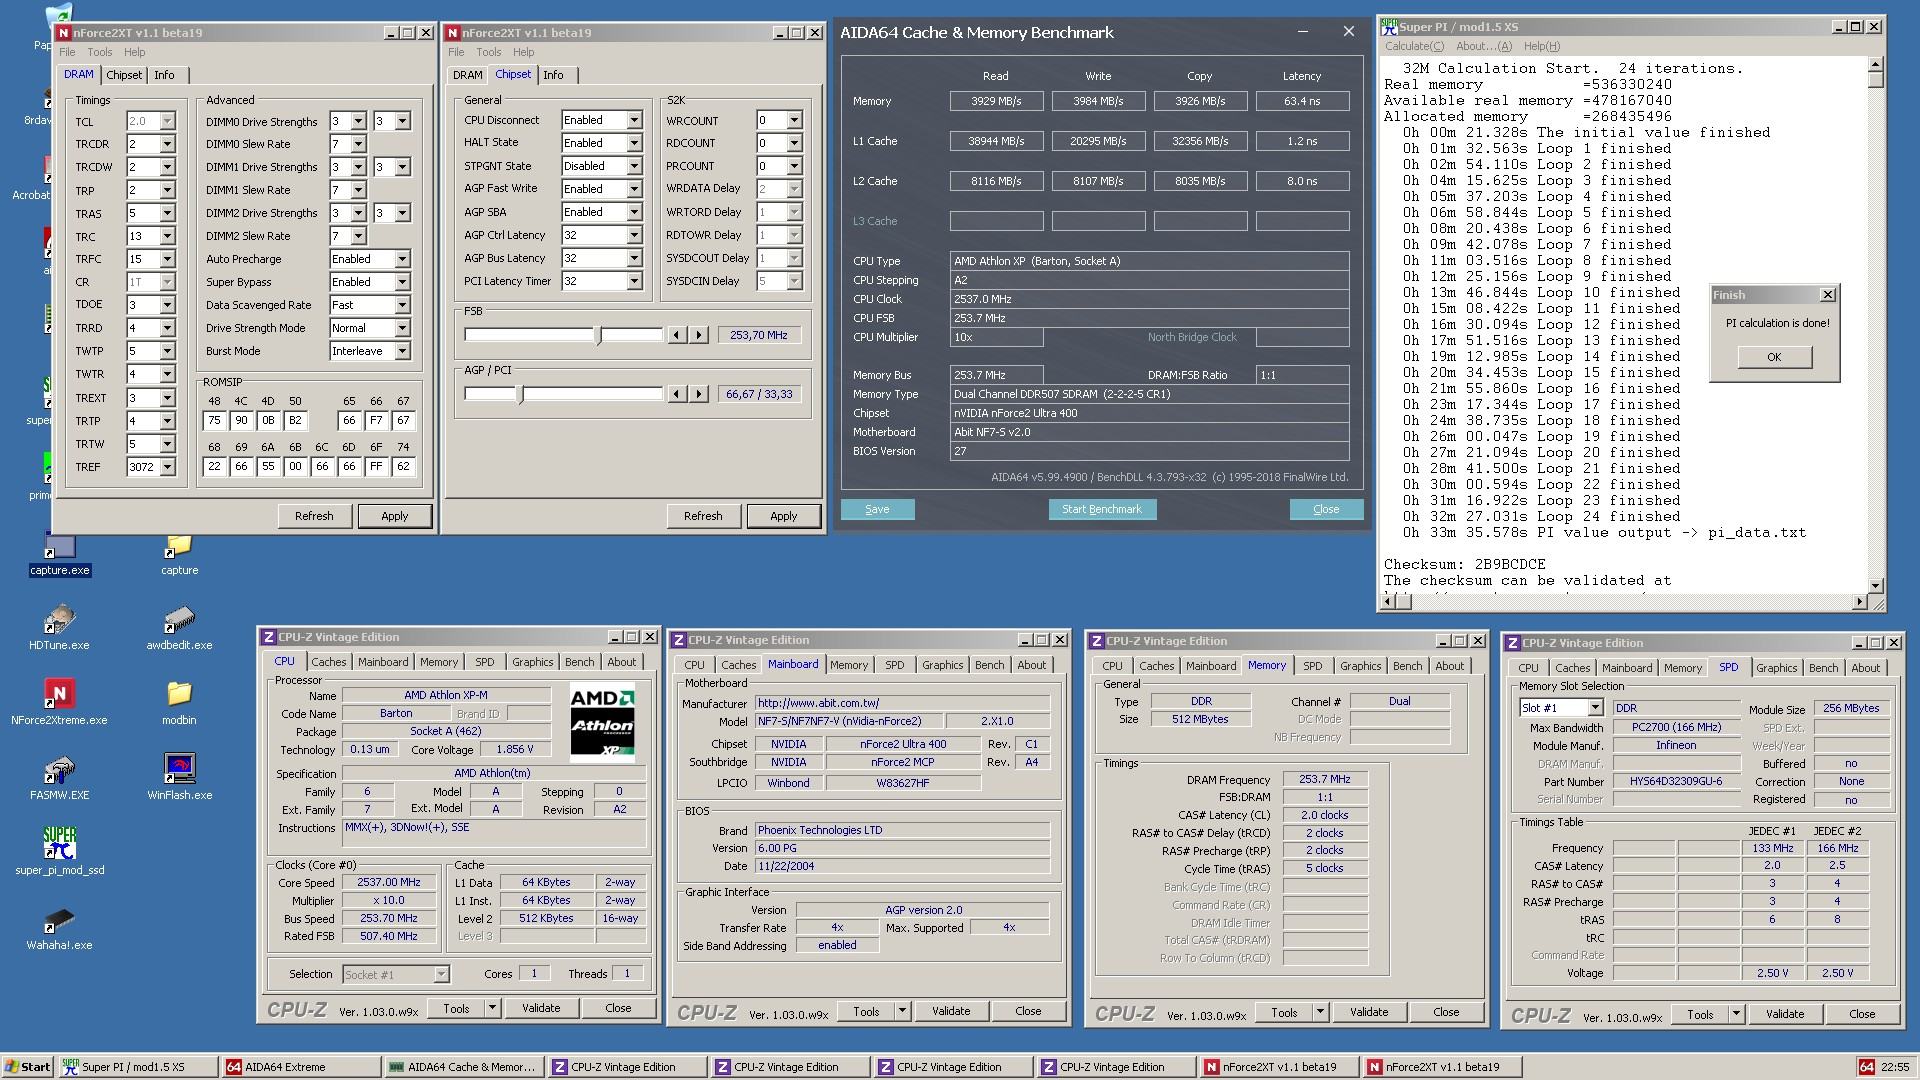Screen dimensions: 1920x1080
Task: Expand the TRAS timing dropdown
Action: point(167,213)
